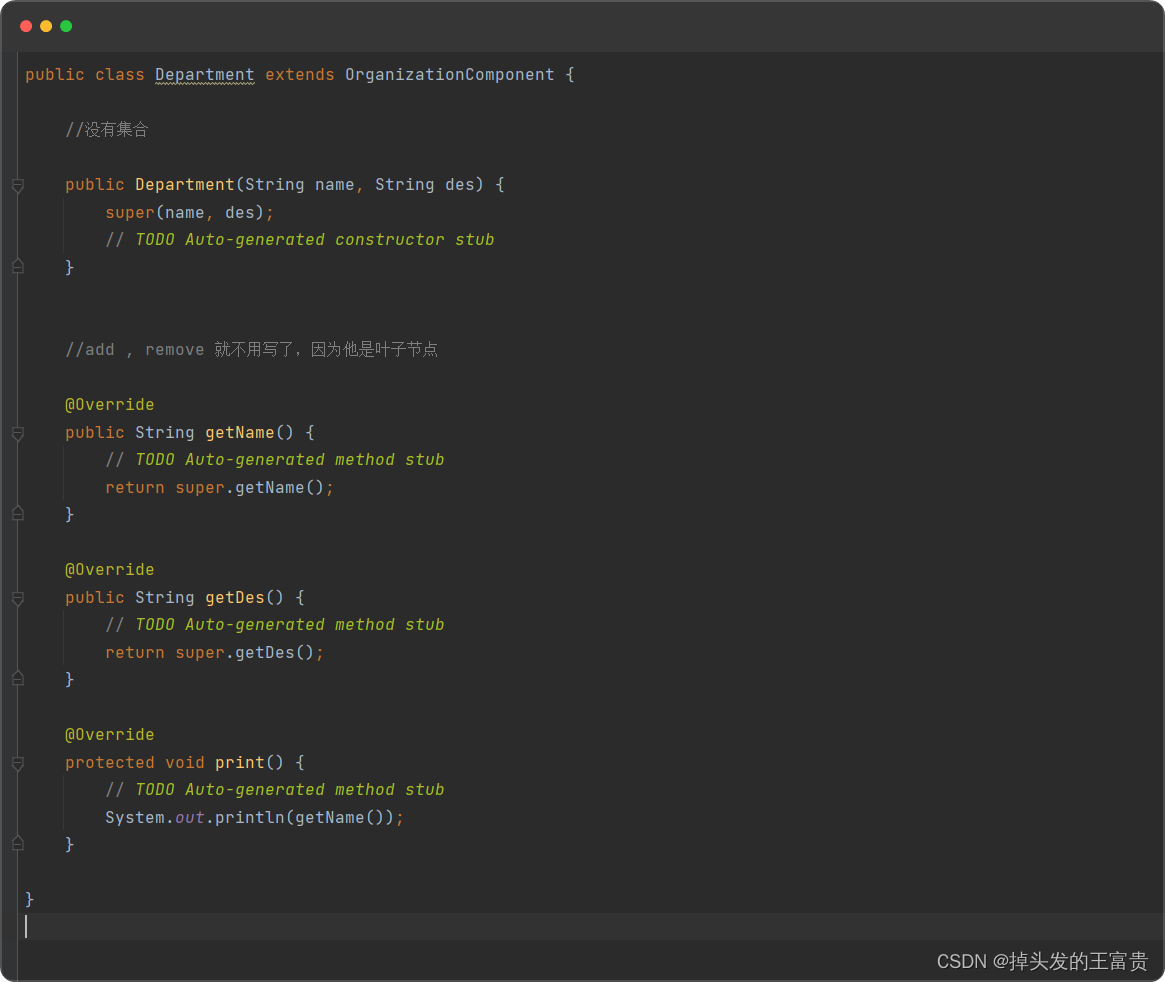The height and width of the screenshot is (982, 1165).
Task: Click the TODO comment inside print method
Action: (x=274, y=790)
